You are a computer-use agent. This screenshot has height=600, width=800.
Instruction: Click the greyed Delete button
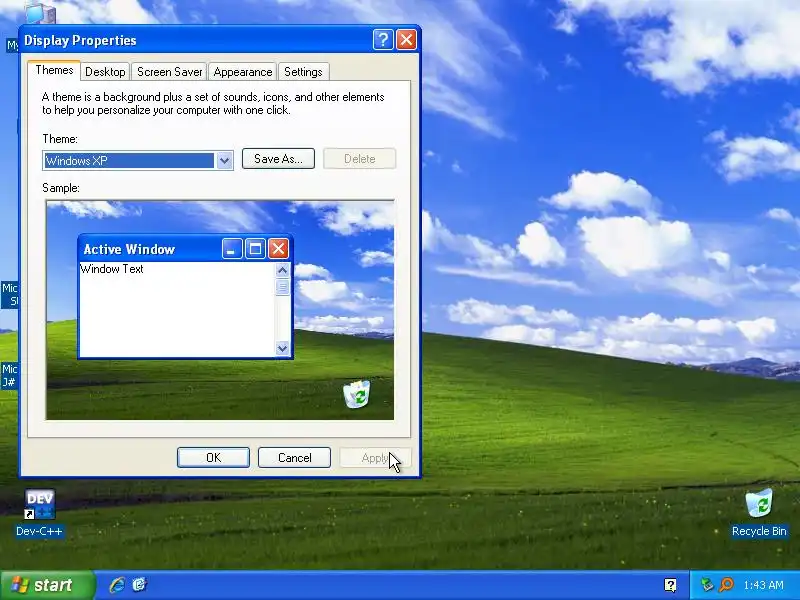360,159
